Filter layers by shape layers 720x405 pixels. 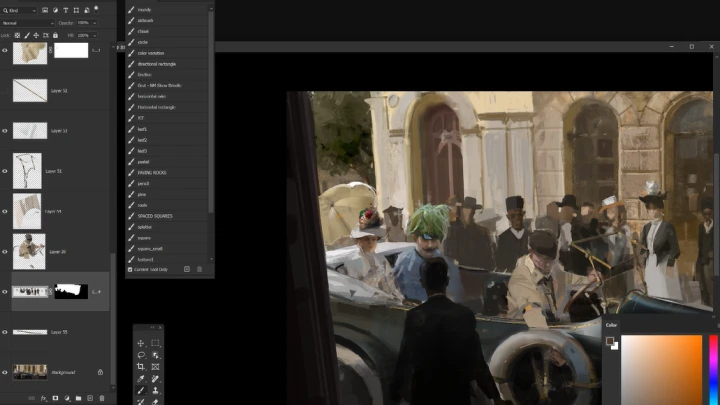click(76, 10)
